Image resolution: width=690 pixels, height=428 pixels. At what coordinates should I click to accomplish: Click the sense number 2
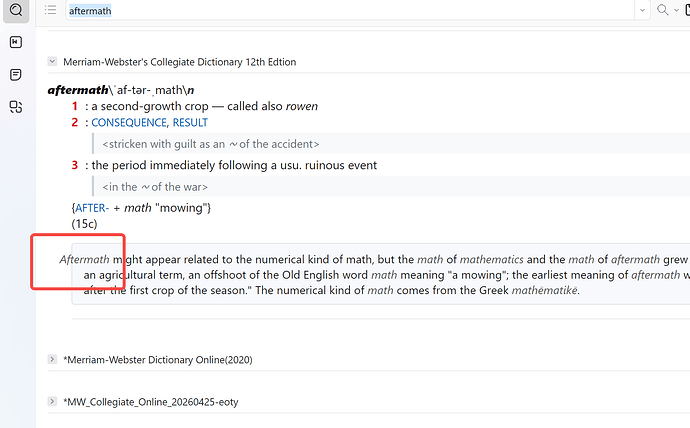click(x=75, y=123)
